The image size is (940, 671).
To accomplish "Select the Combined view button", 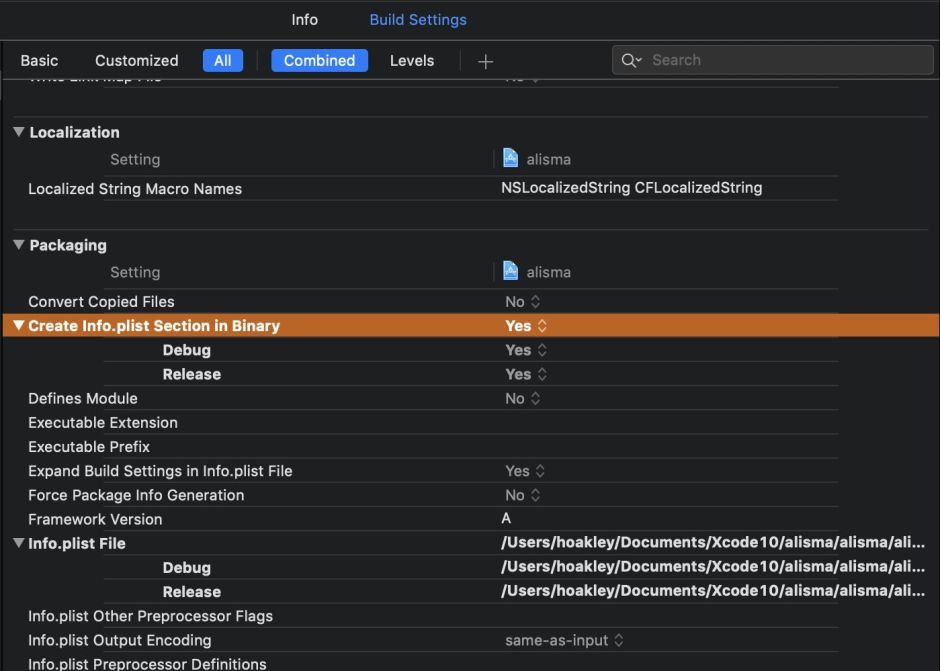I will 319,61.
